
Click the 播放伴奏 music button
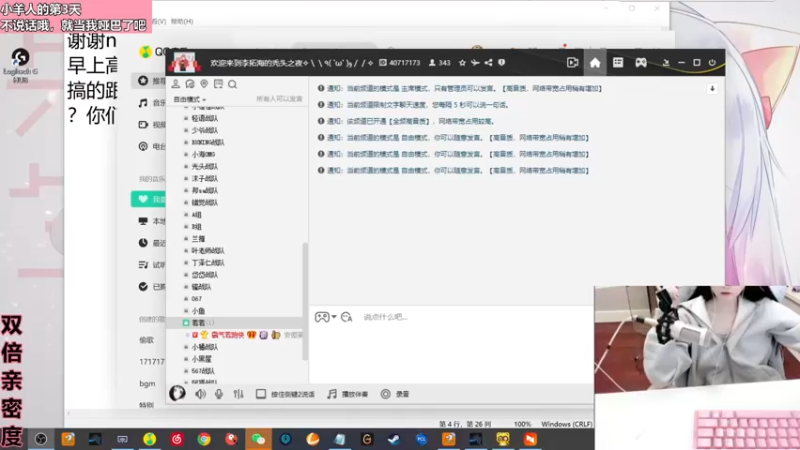(x=347, y=394)
